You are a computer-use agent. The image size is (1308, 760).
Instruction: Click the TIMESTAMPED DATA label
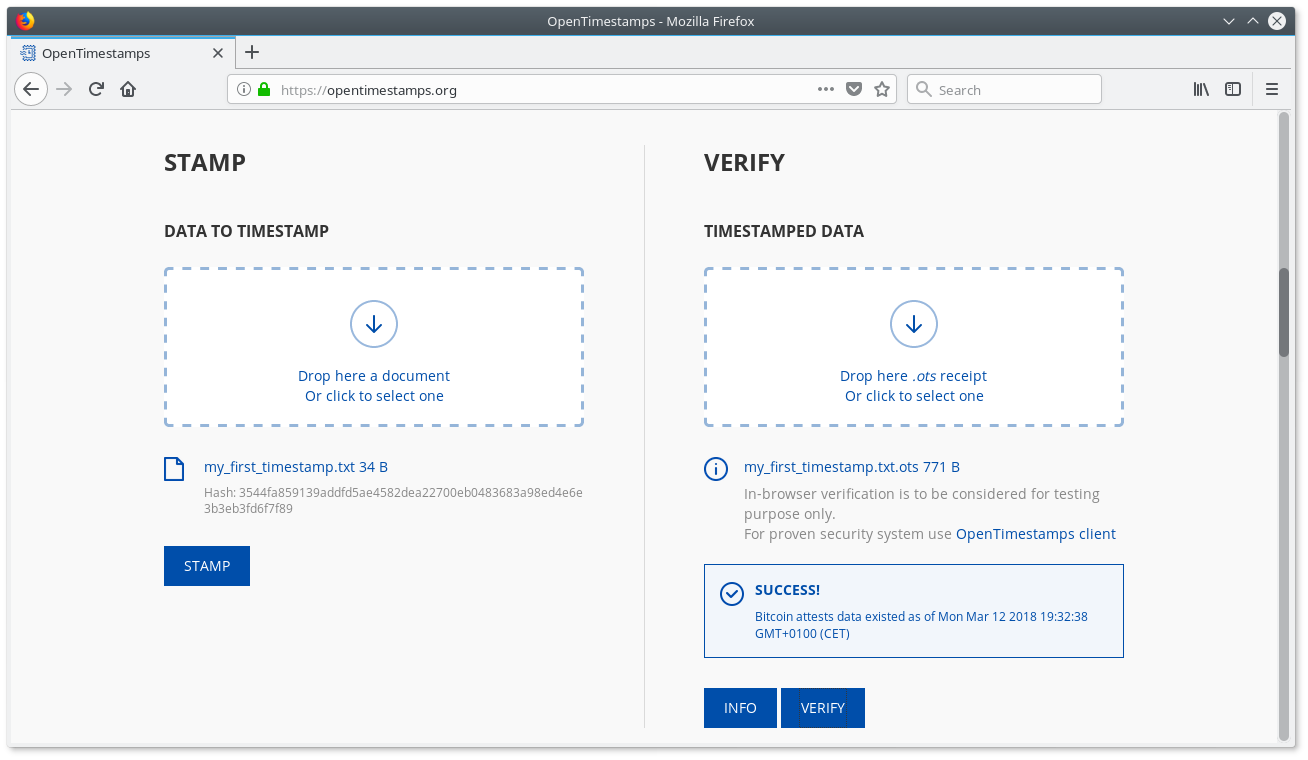(x=784, y=231)
